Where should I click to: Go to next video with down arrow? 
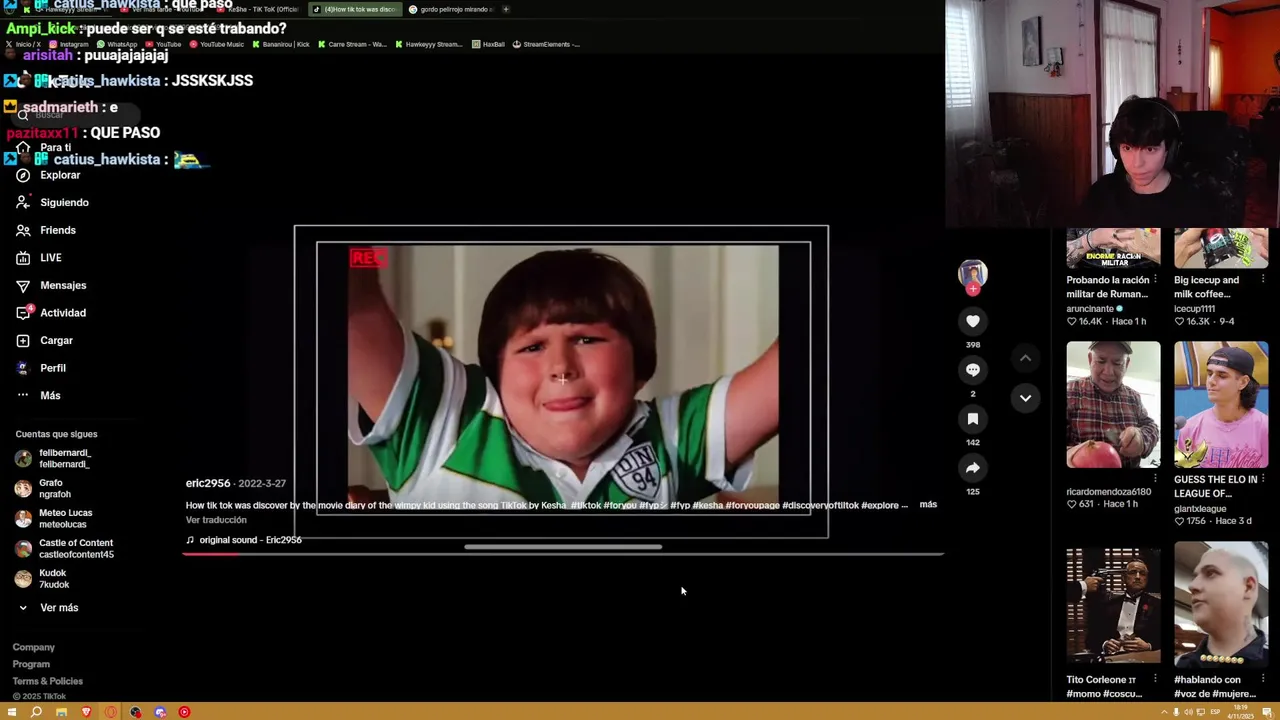click(1025, 398)
